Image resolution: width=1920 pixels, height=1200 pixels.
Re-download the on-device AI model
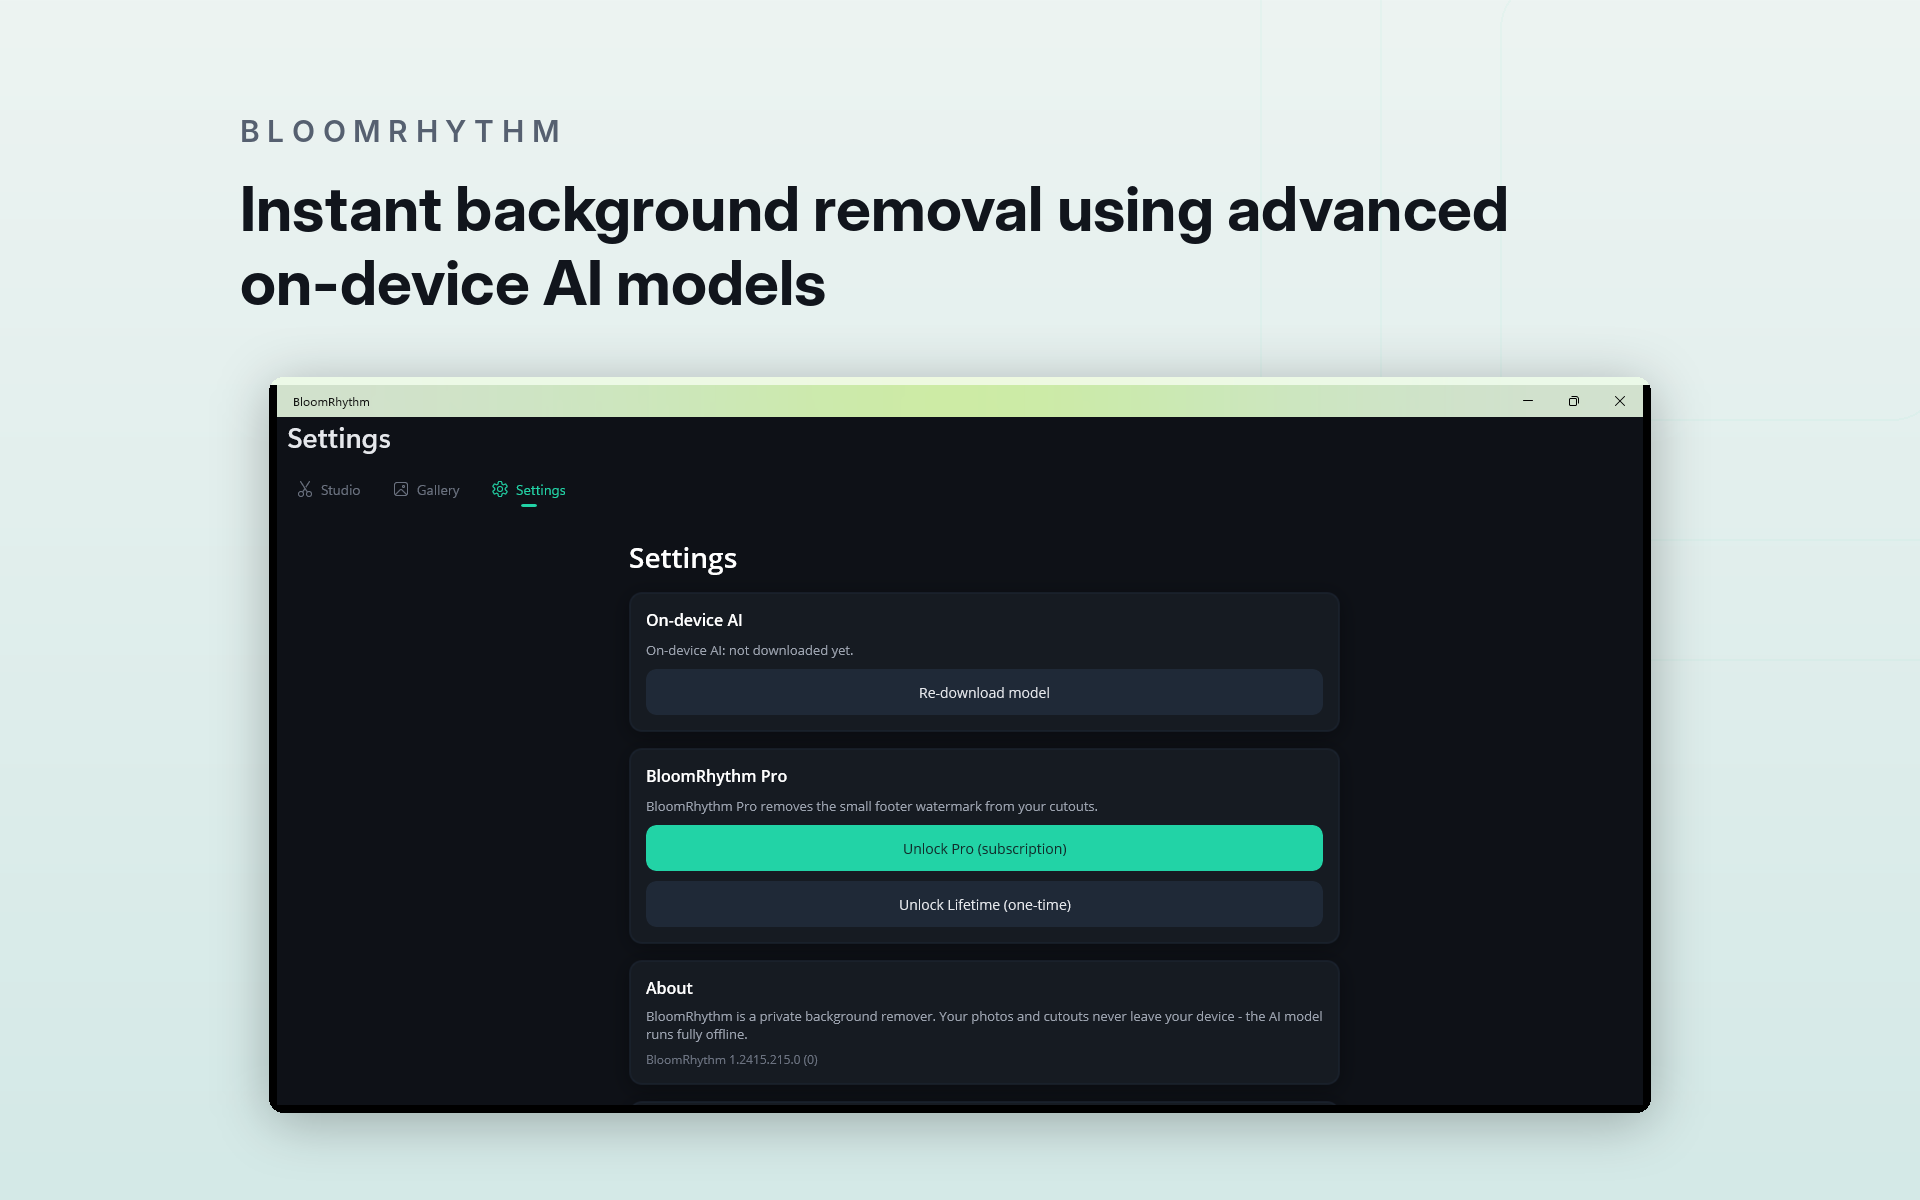click(x=984, y=692)
